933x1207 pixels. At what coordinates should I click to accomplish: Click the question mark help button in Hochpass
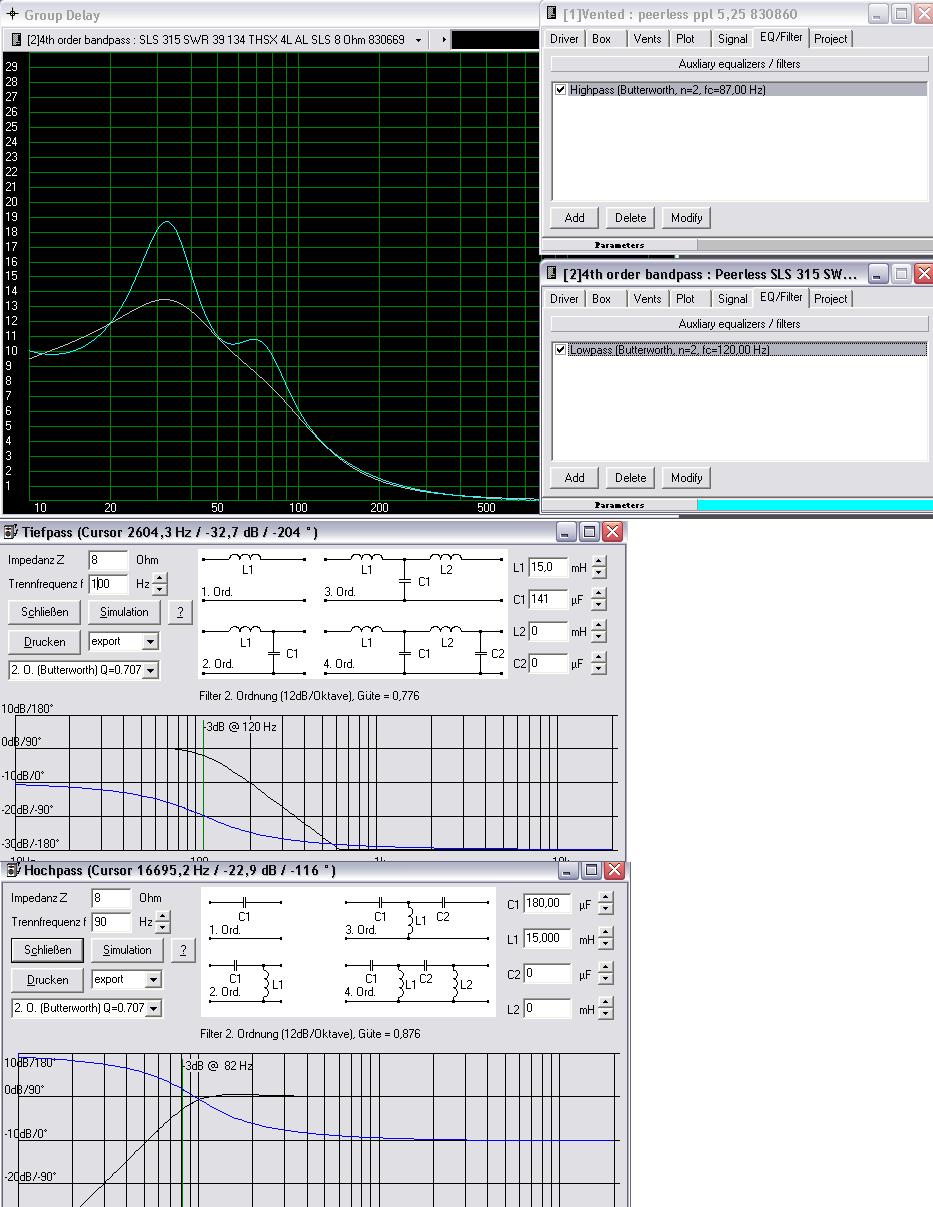pos(183,950)
